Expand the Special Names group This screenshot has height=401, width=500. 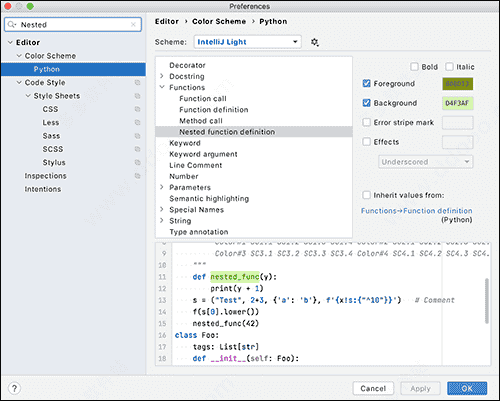162,209
